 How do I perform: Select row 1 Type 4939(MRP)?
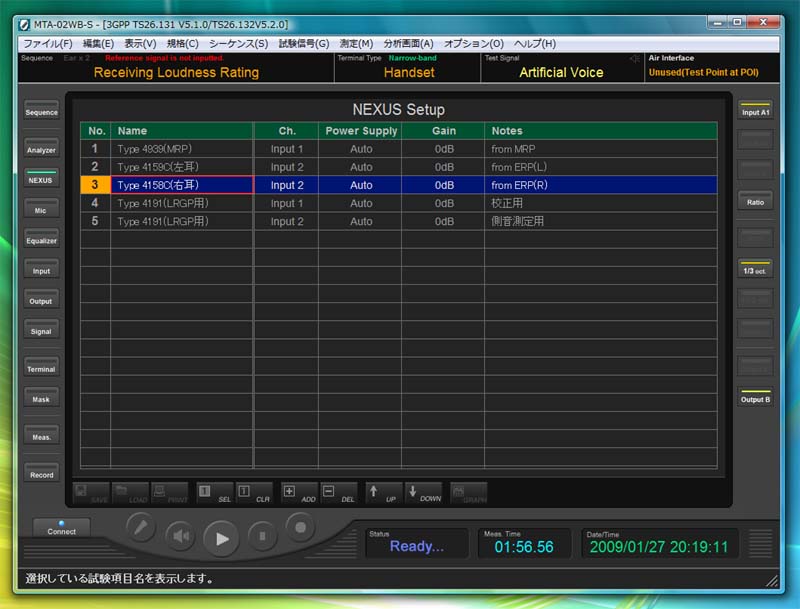click(x=398, y=149)
